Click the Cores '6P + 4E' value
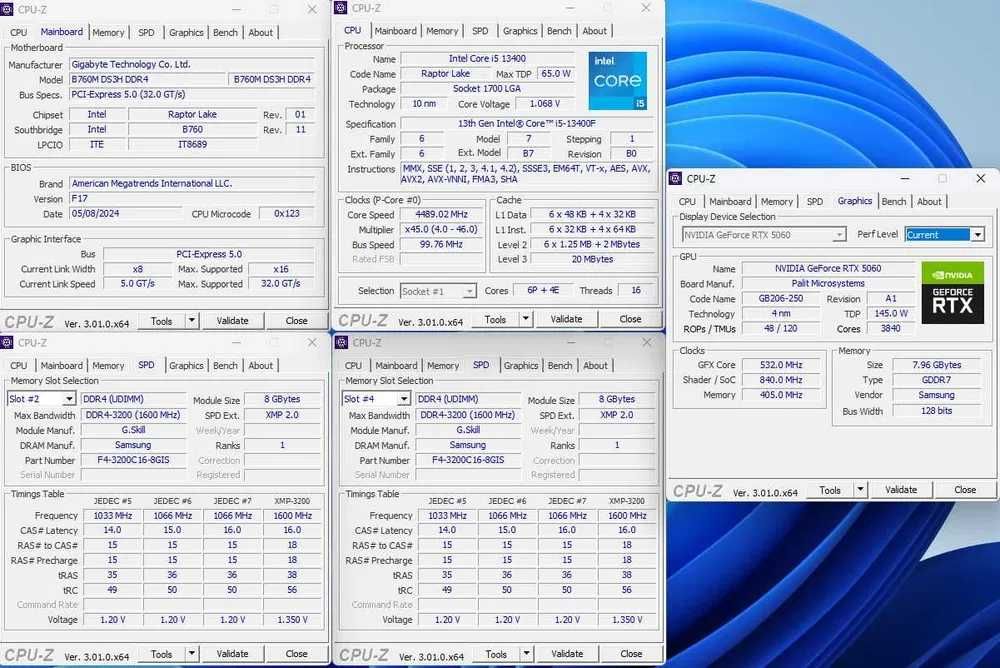 coord(543,290)
